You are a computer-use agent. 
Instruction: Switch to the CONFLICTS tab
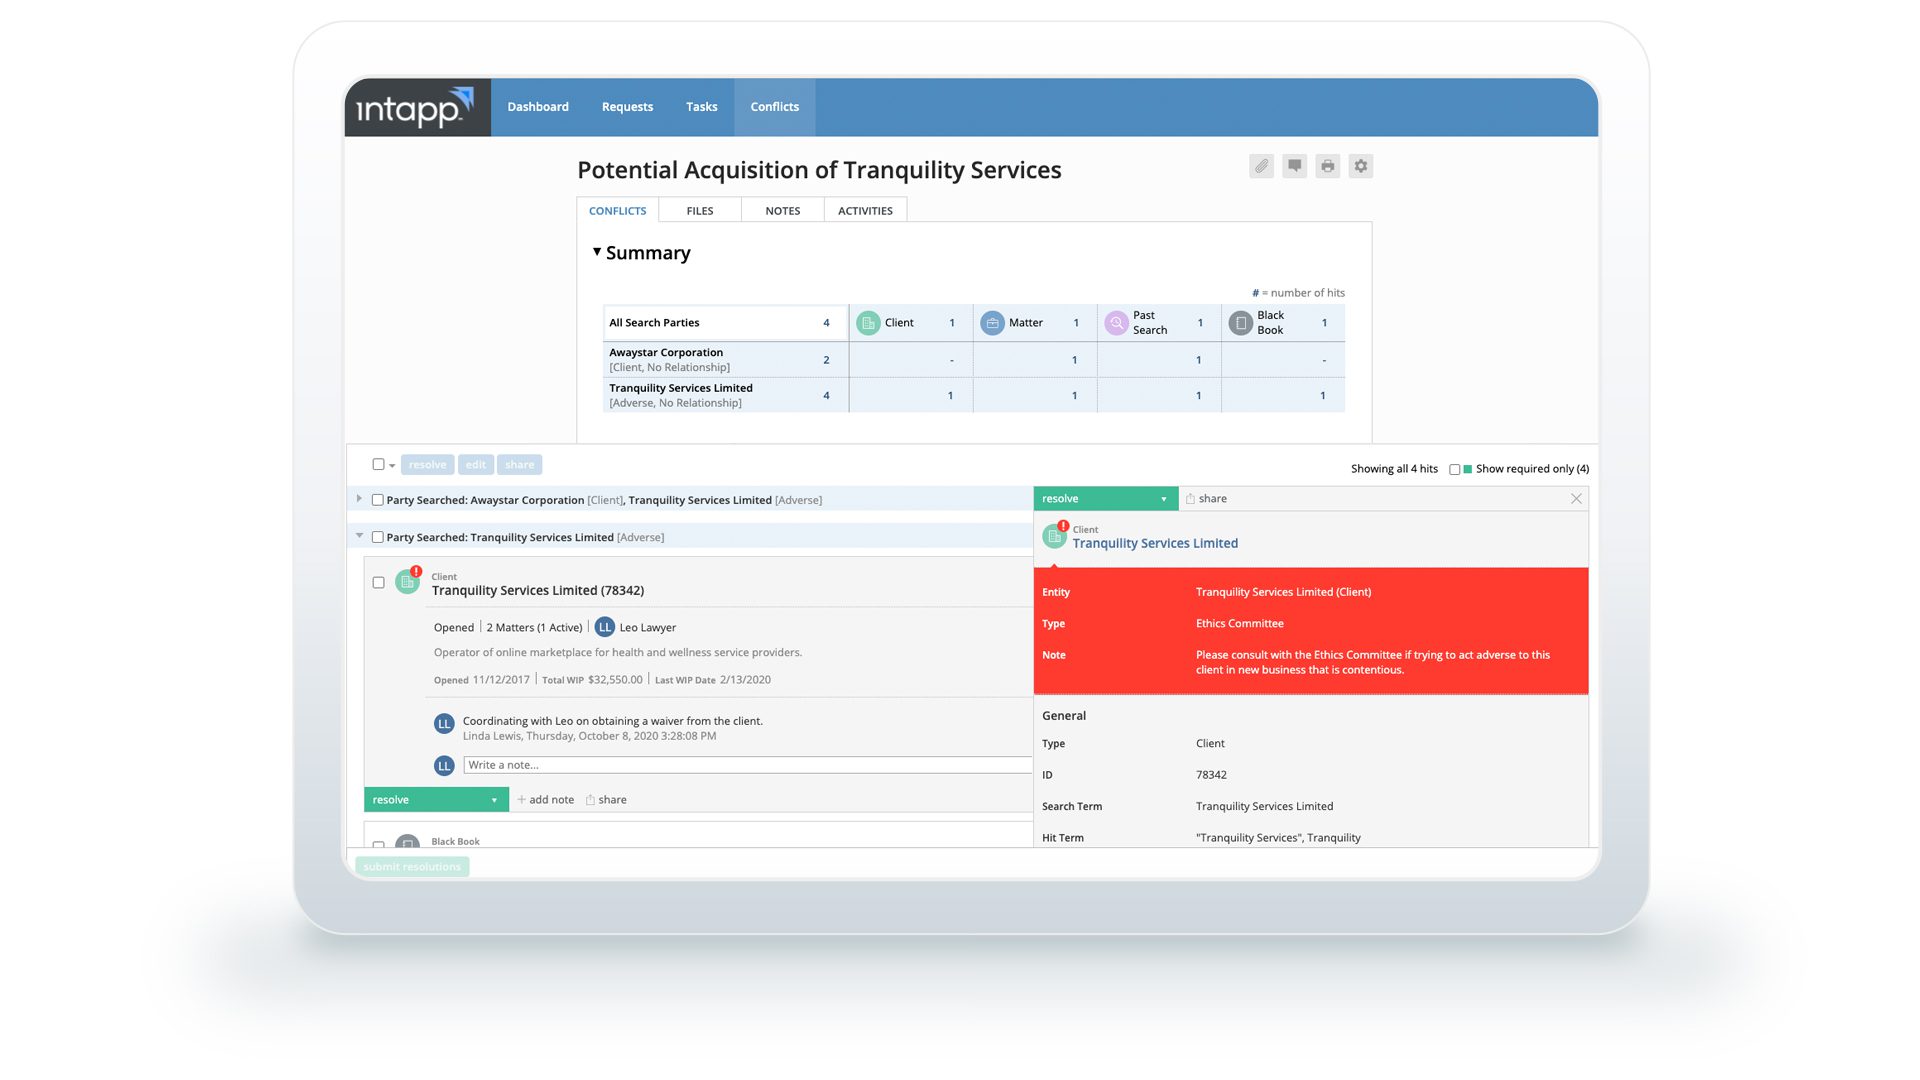(x=617, y=211)
